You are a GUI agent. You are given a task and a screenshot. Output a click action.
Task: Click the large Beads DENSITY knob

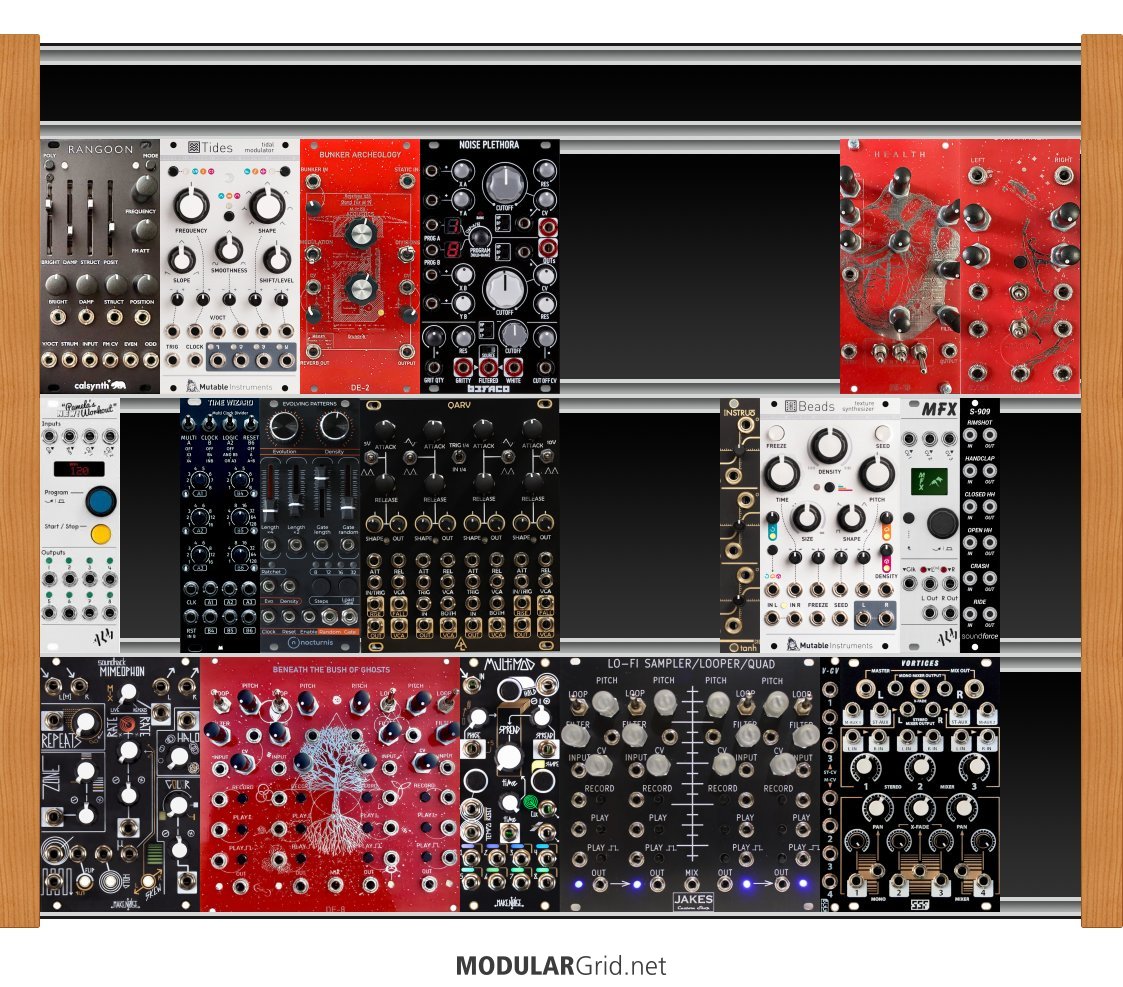(x=829, y=446)
